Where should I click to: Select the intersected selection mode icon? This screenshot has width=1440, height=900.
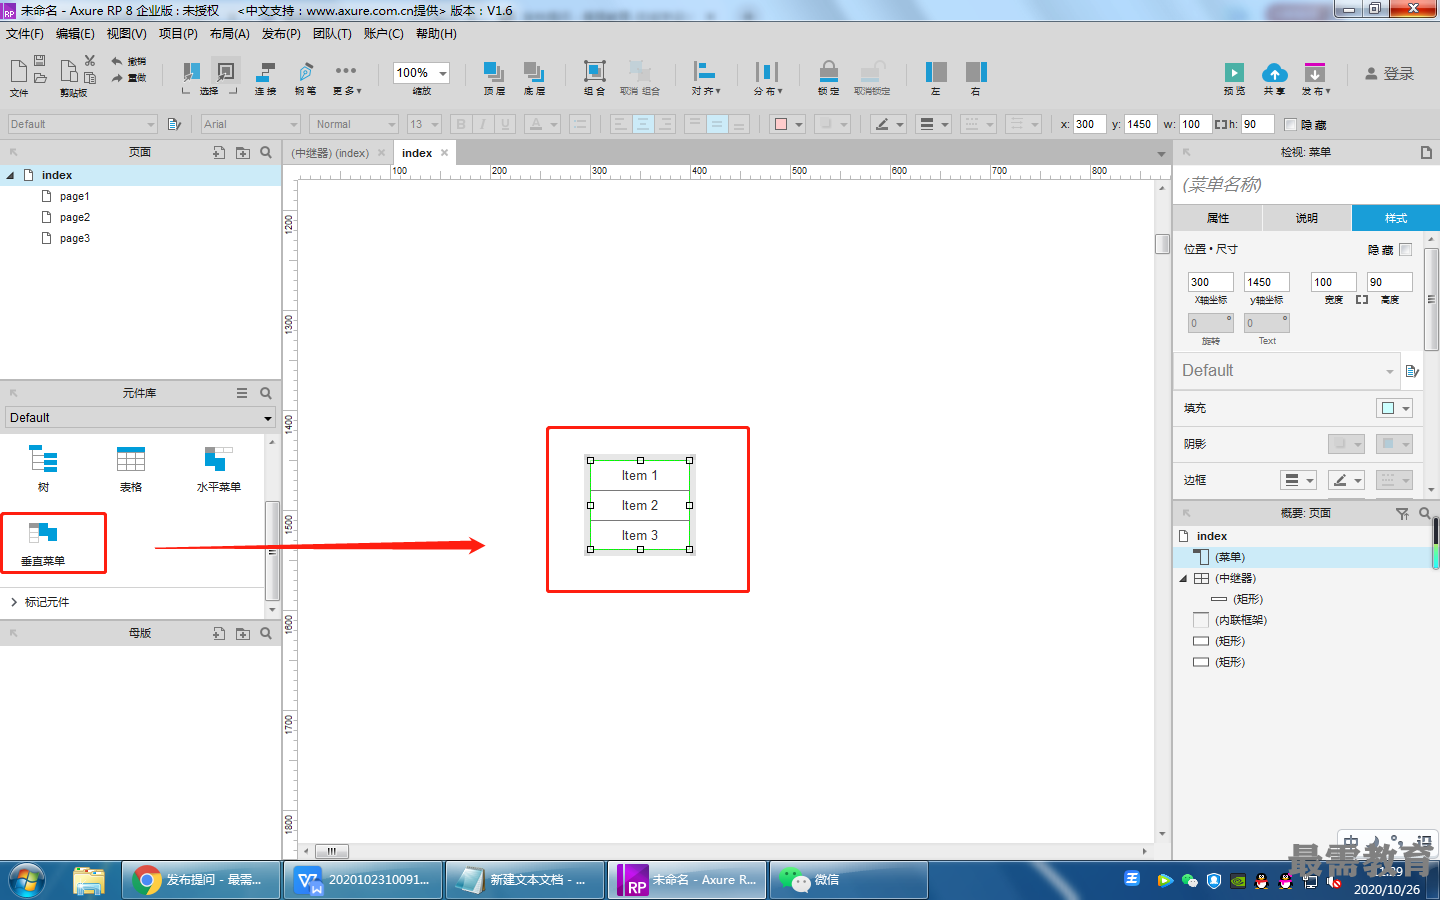[x=190, y=72]
